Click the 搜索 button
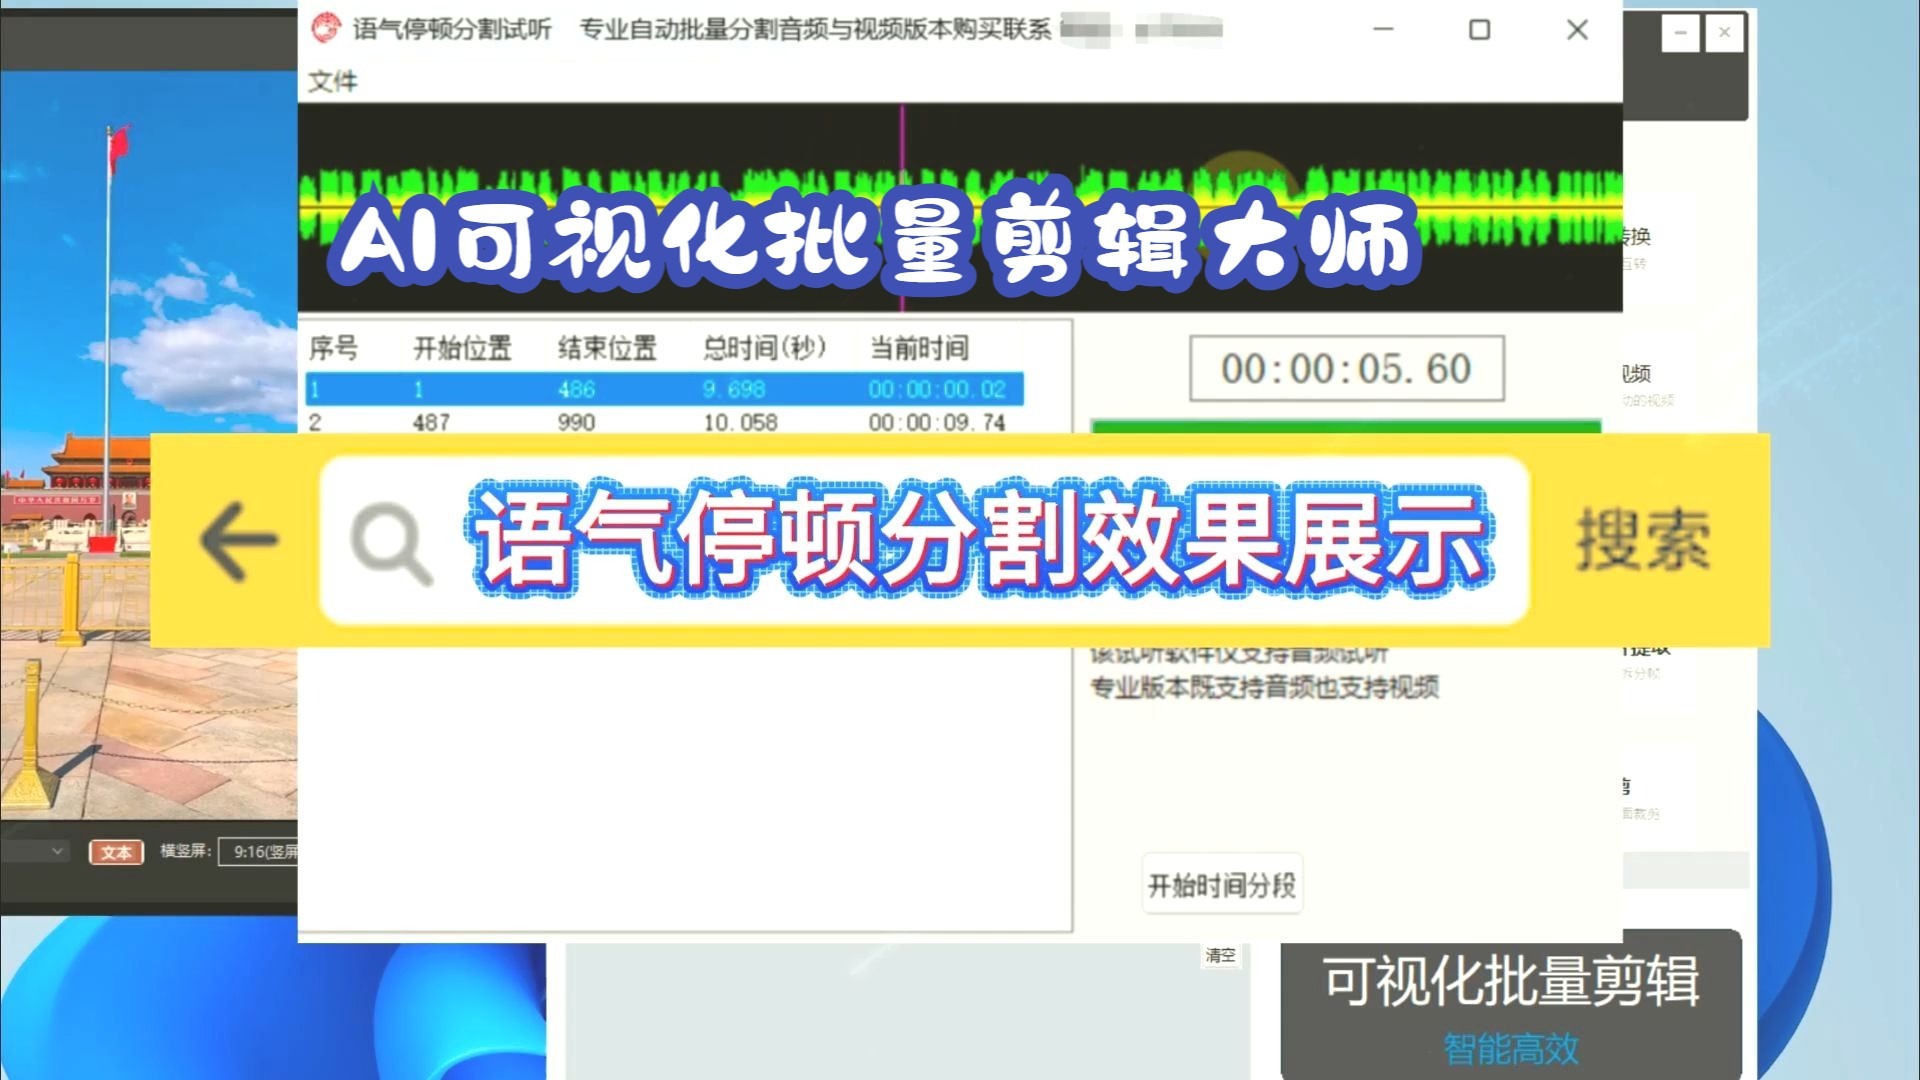The image size is (1920, 1080). point(1643,540)
